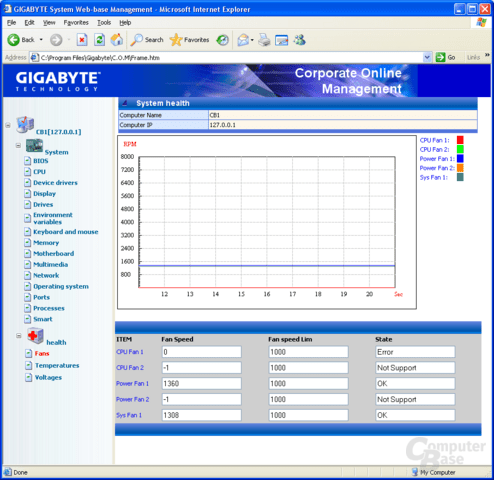Click the health first-aid kit icon
494x480 pixels.
point(35,335)
